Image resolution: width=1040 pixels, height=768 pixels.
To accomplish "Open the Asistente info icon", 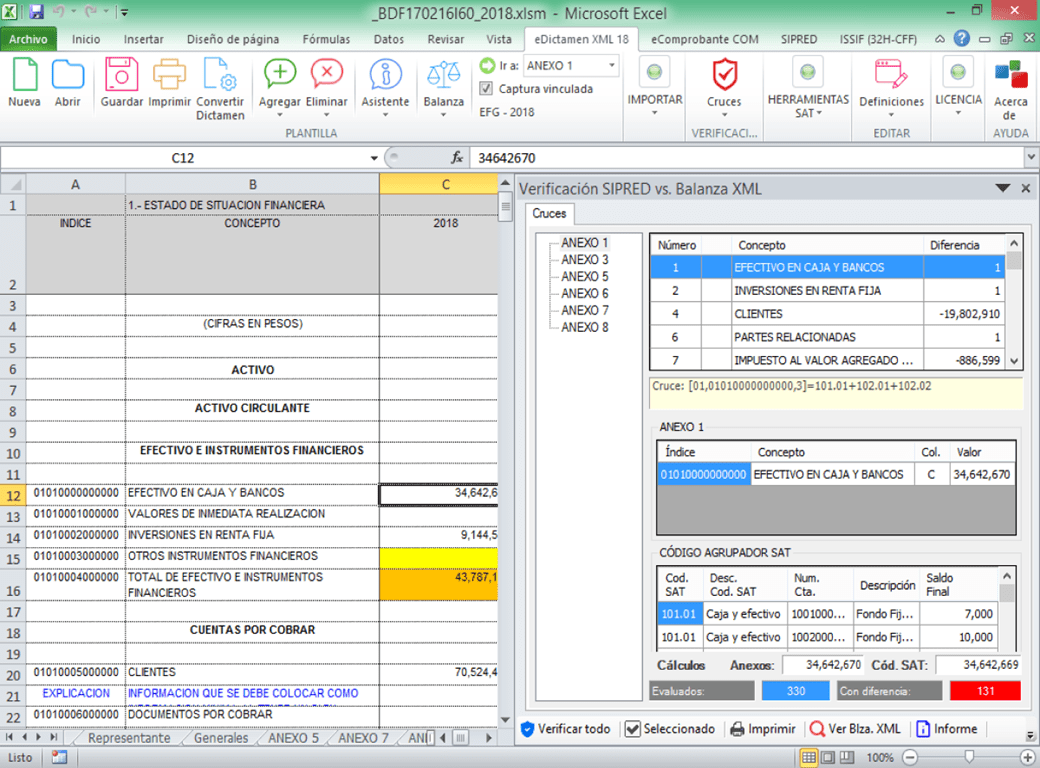I will 385,74.
